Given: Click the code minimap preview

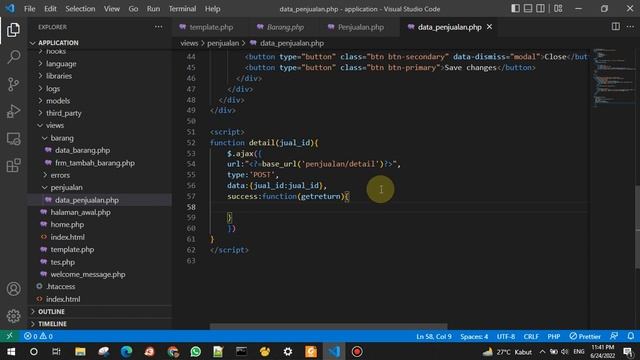Looking at the screenshot, I should [613, 78].
